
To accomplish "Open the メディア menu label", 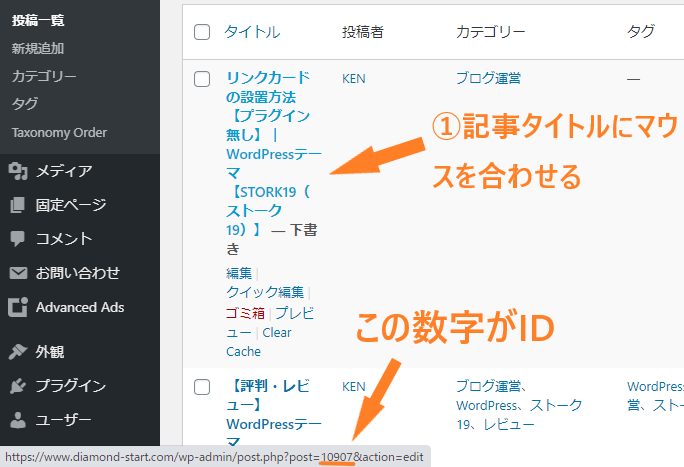I will coord(64,171).
